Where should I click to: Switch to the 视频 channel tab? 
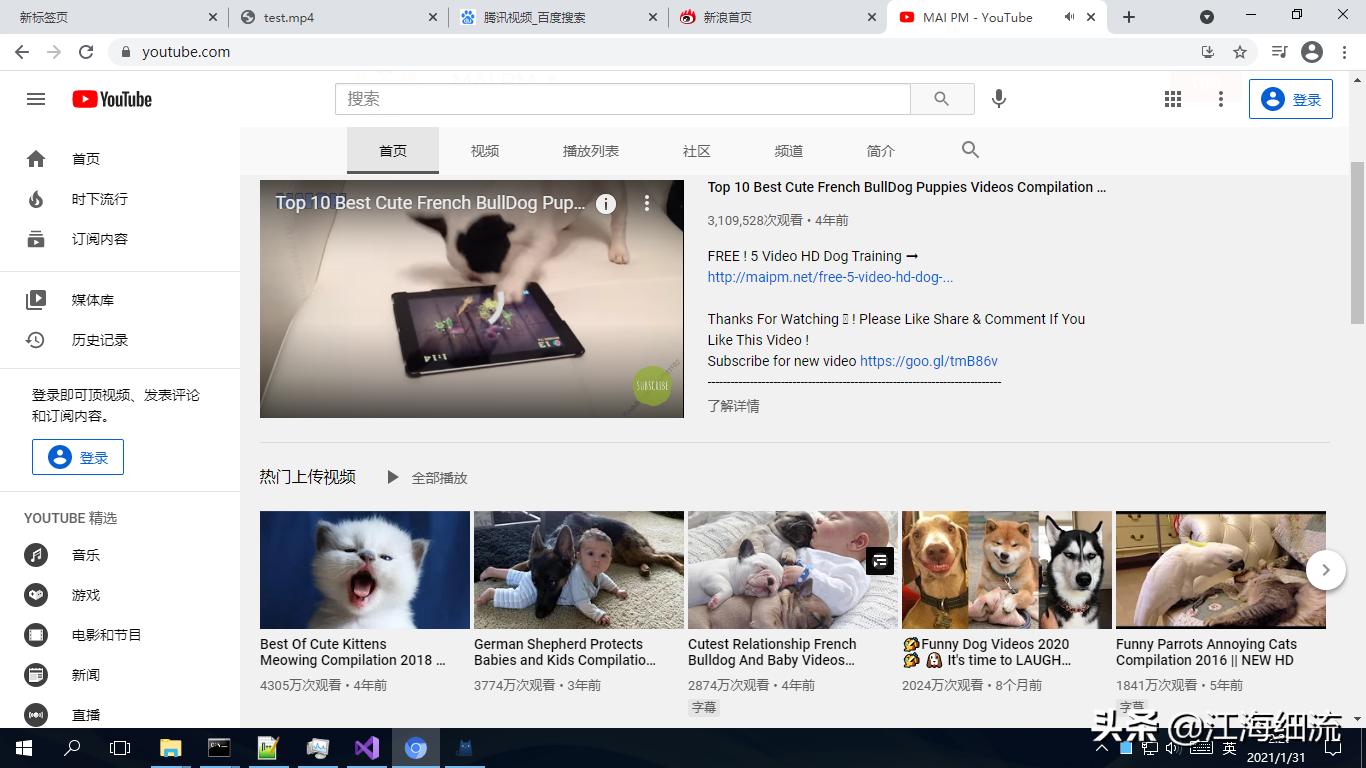click(x=484, y=150)
